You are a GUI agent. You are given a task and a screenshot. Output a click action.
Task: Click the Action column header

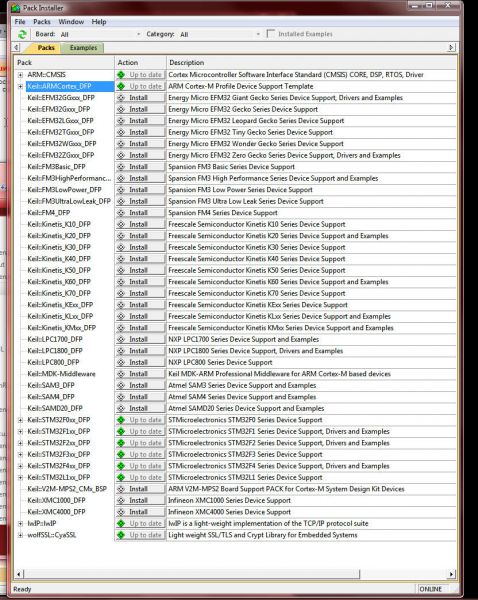140,62
